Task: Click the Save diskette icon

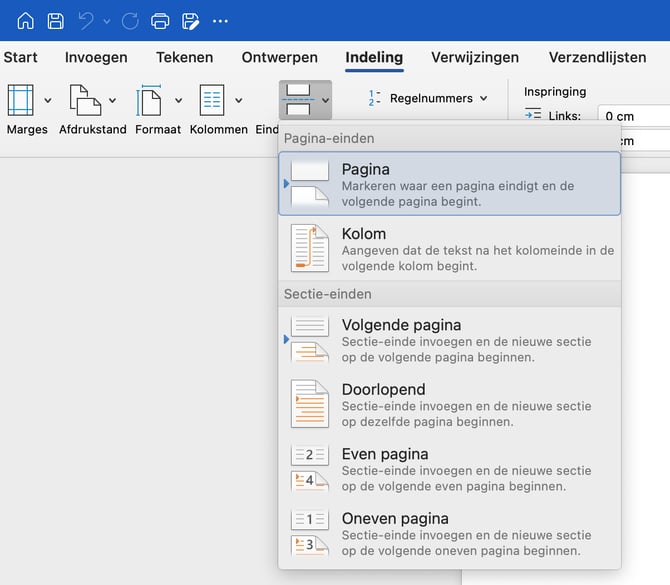Action: click(x=56, y=21)
